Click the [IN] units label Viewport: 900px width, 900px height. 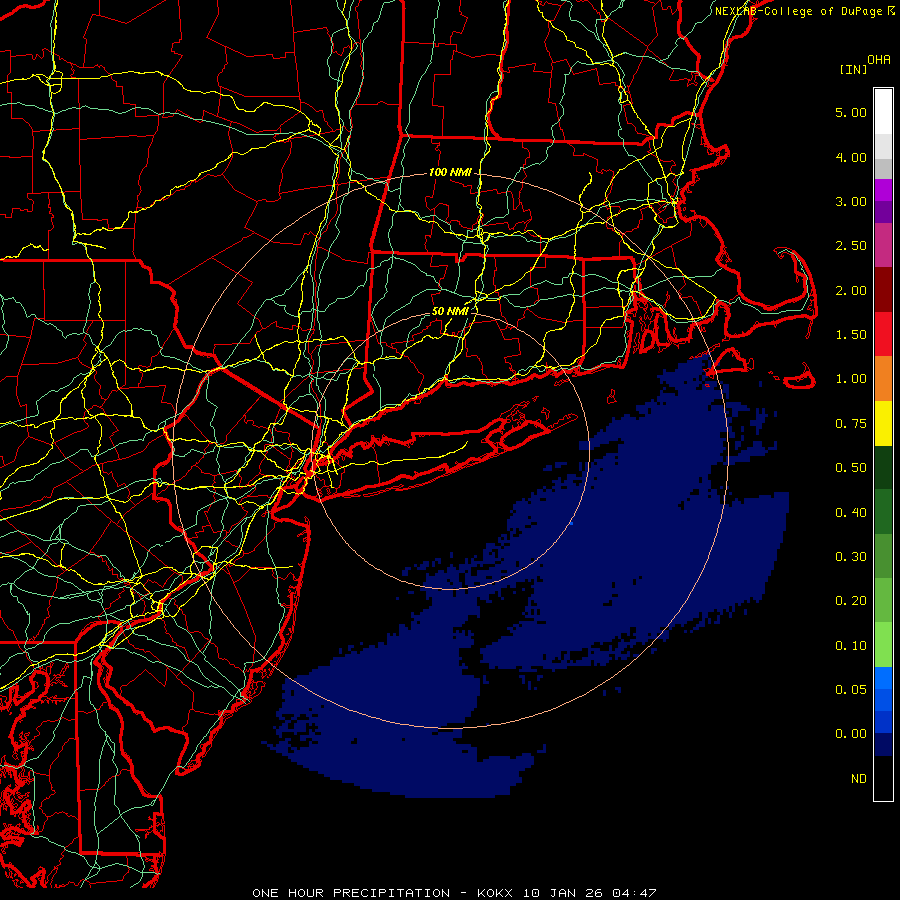(x=853, y=69)
